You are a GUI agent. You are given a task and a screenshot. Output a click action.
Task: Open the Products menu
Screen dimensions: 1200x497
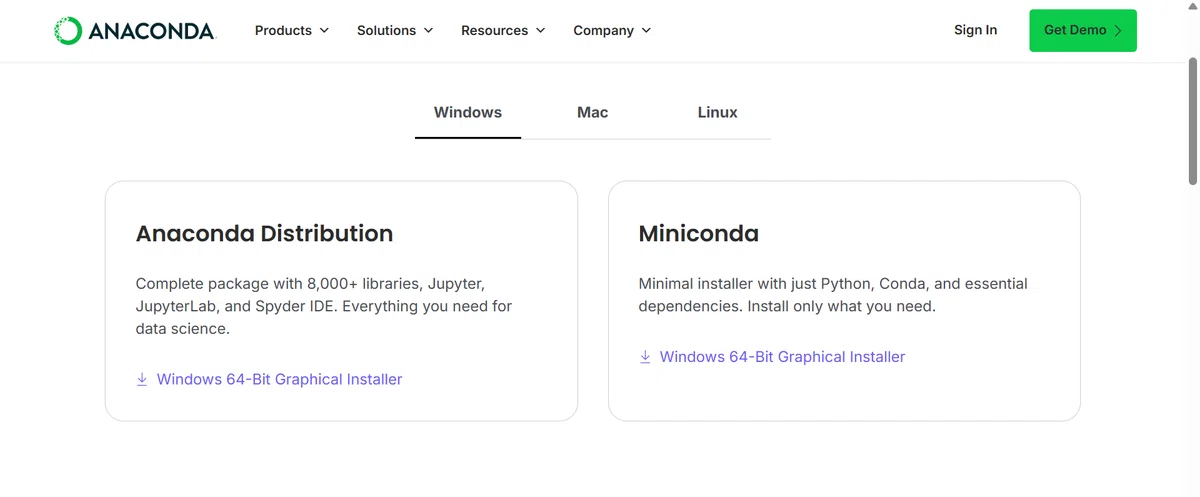click(x=292, y=30)
